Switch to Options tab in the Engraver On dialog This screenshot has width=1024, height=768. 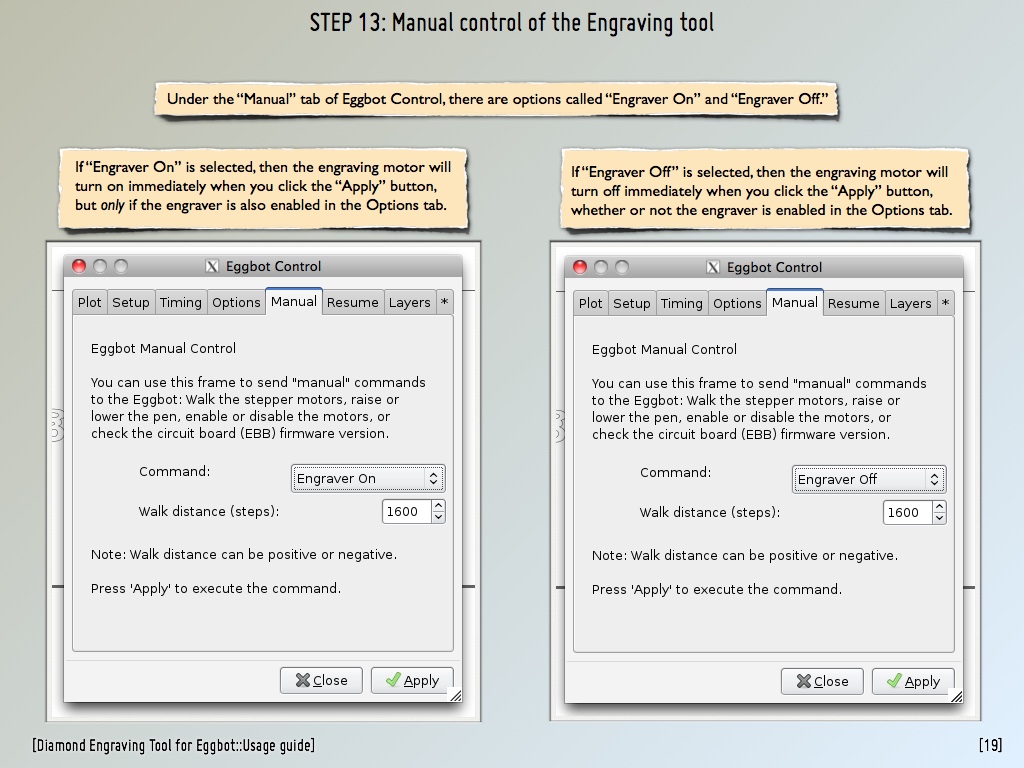pyautogui.click(x=236, y=302)
